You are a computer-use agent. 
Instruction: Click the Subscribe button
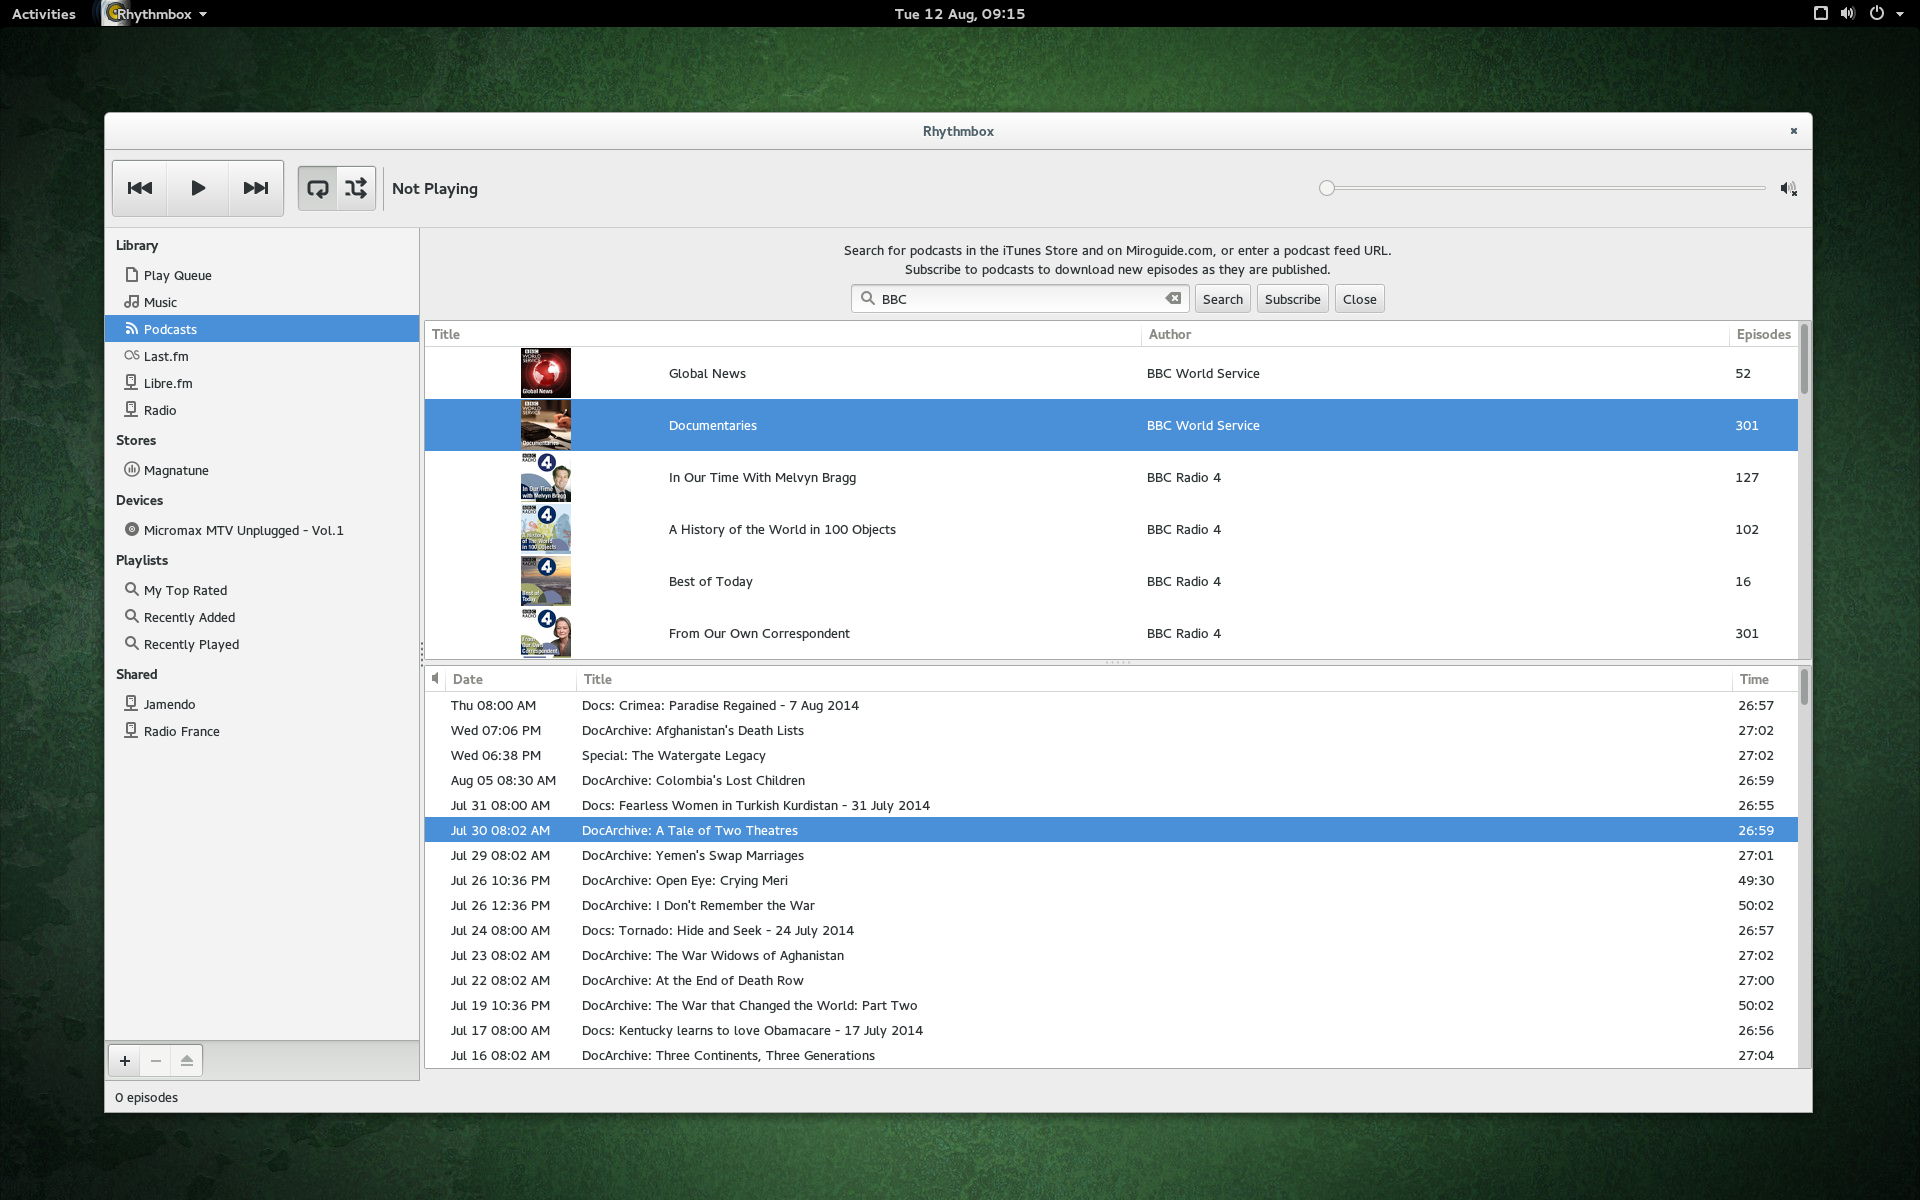pyautogui.click(x=1292, y=298)
